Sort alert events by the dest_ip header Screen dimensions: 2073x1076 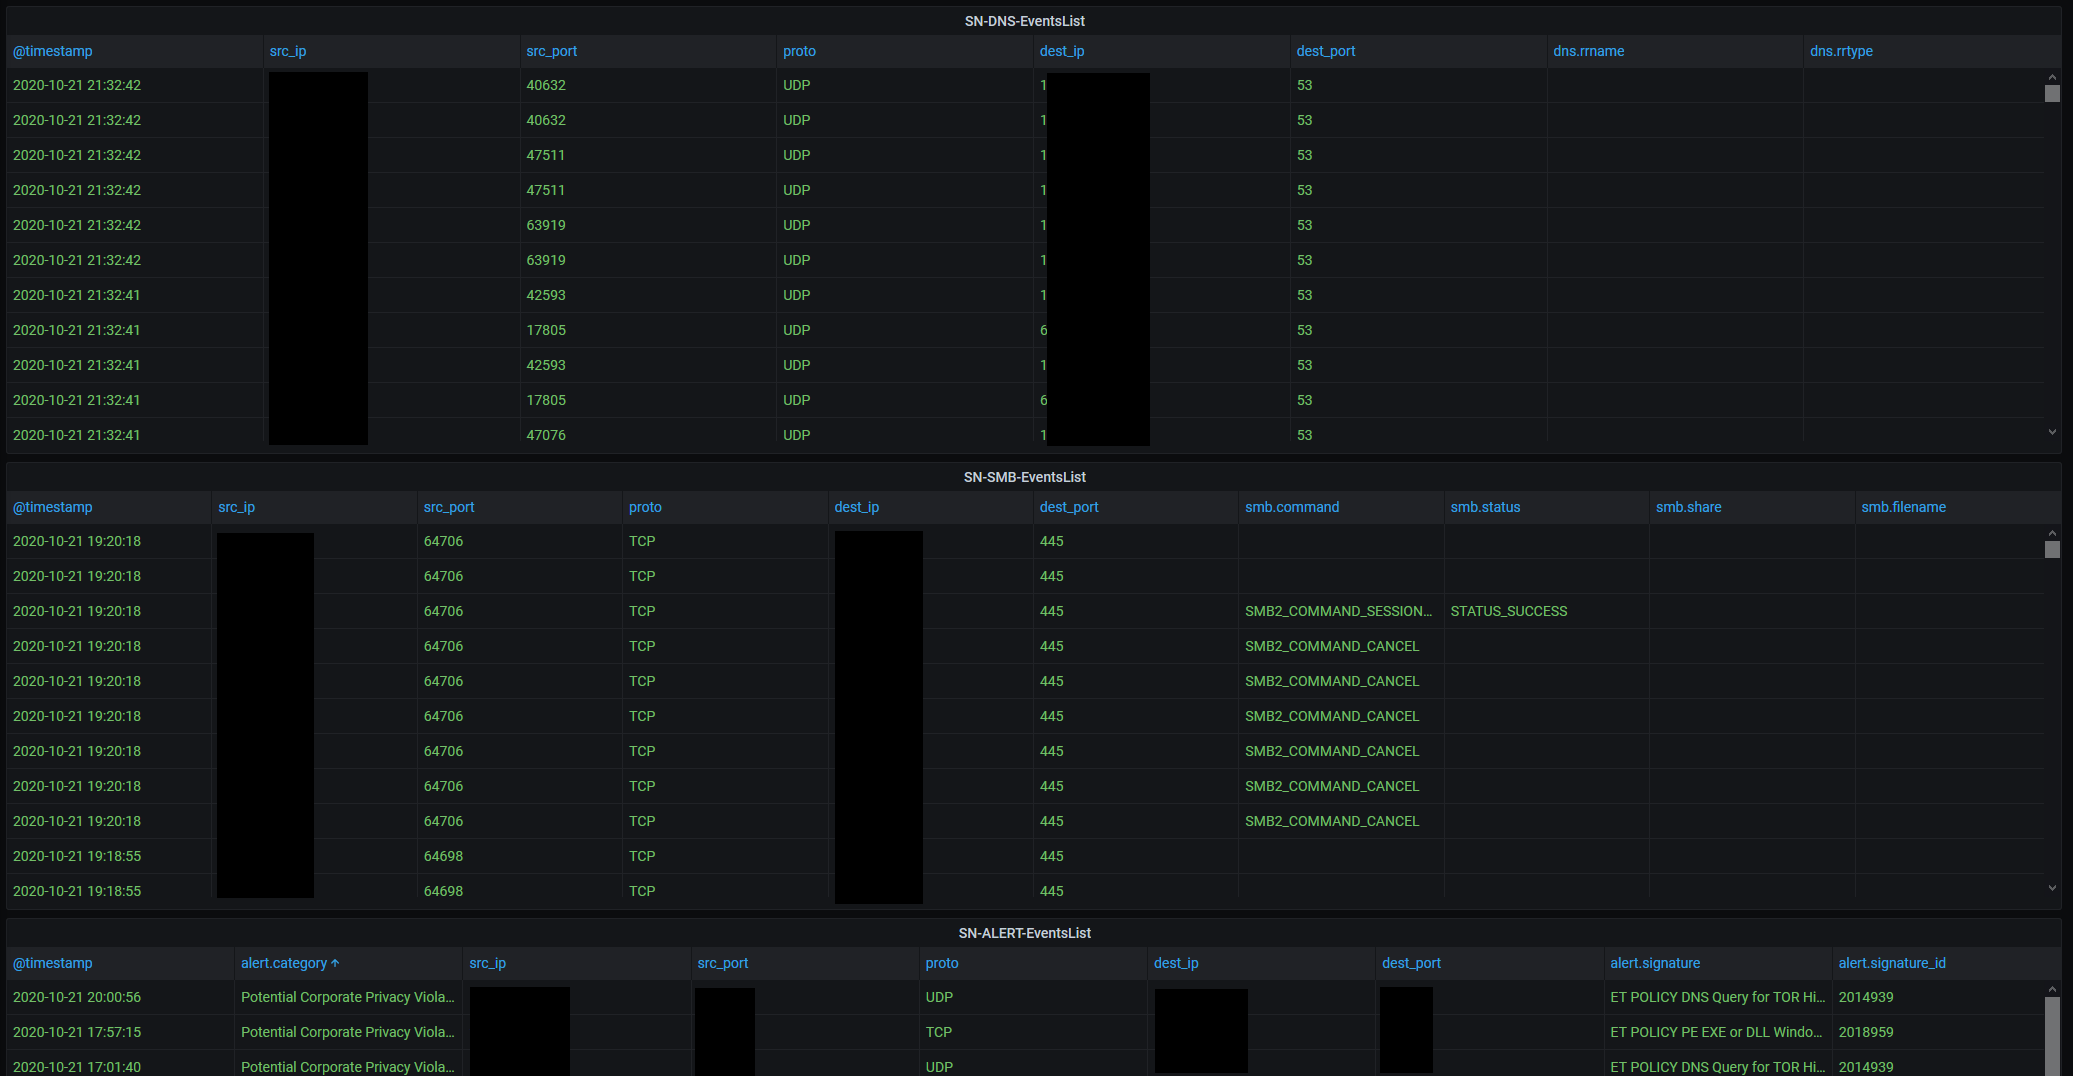pos(1176,963)
